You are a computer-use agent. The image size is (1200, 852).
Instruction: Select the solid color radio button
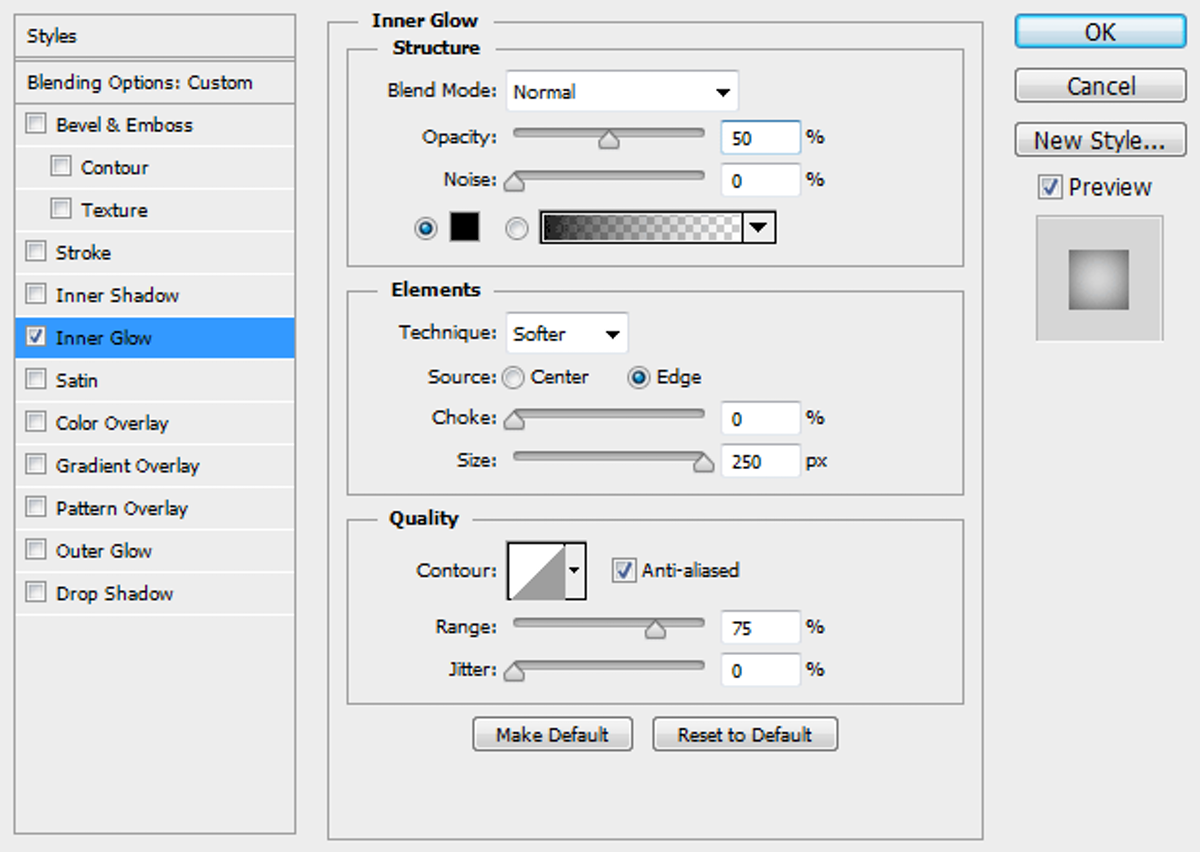tap(425, 228)
